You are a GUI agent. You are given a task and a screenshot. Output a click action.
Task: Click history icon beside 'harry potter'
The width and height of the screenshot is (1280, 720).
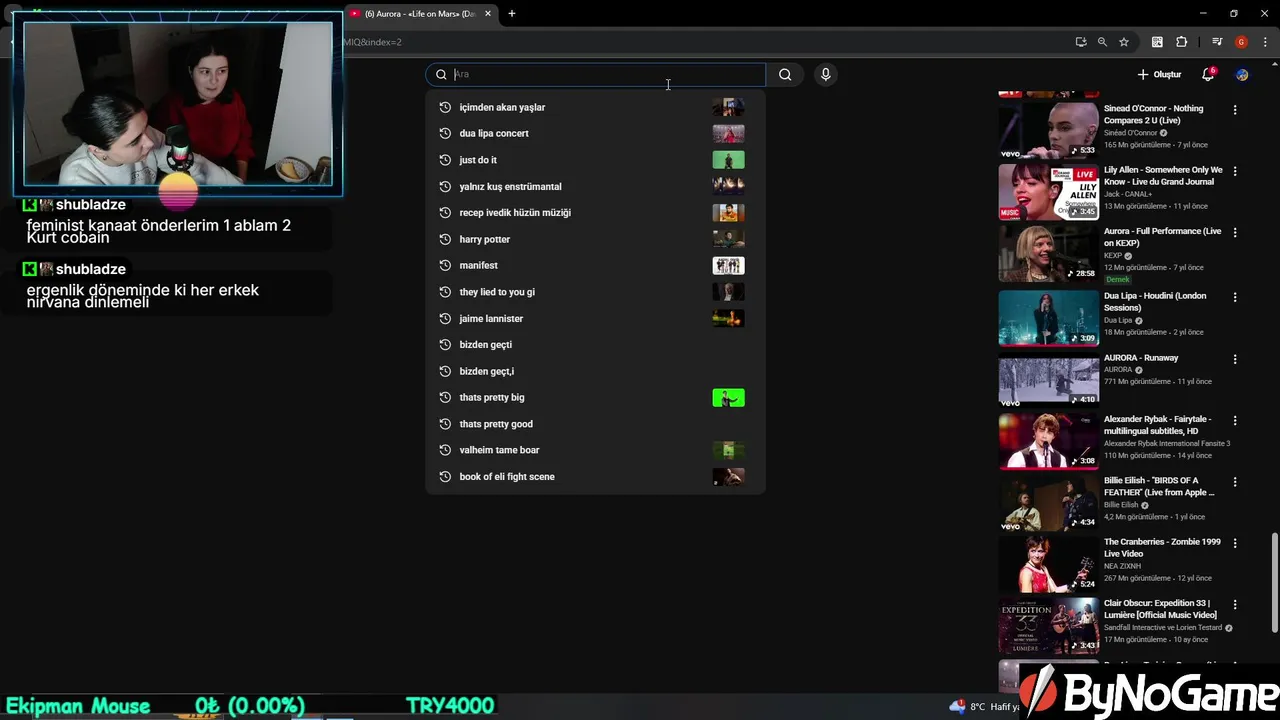coord(445,239)
